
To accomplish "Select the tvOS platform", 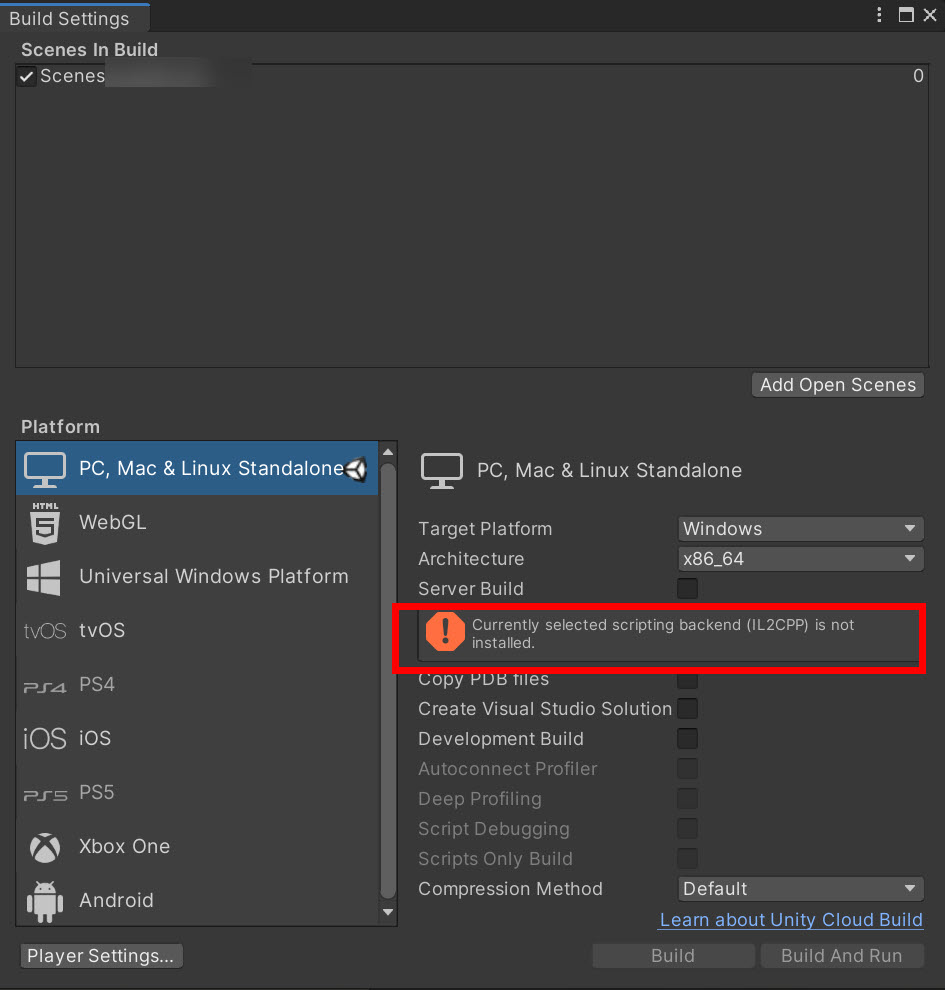I will coord(197,631).
